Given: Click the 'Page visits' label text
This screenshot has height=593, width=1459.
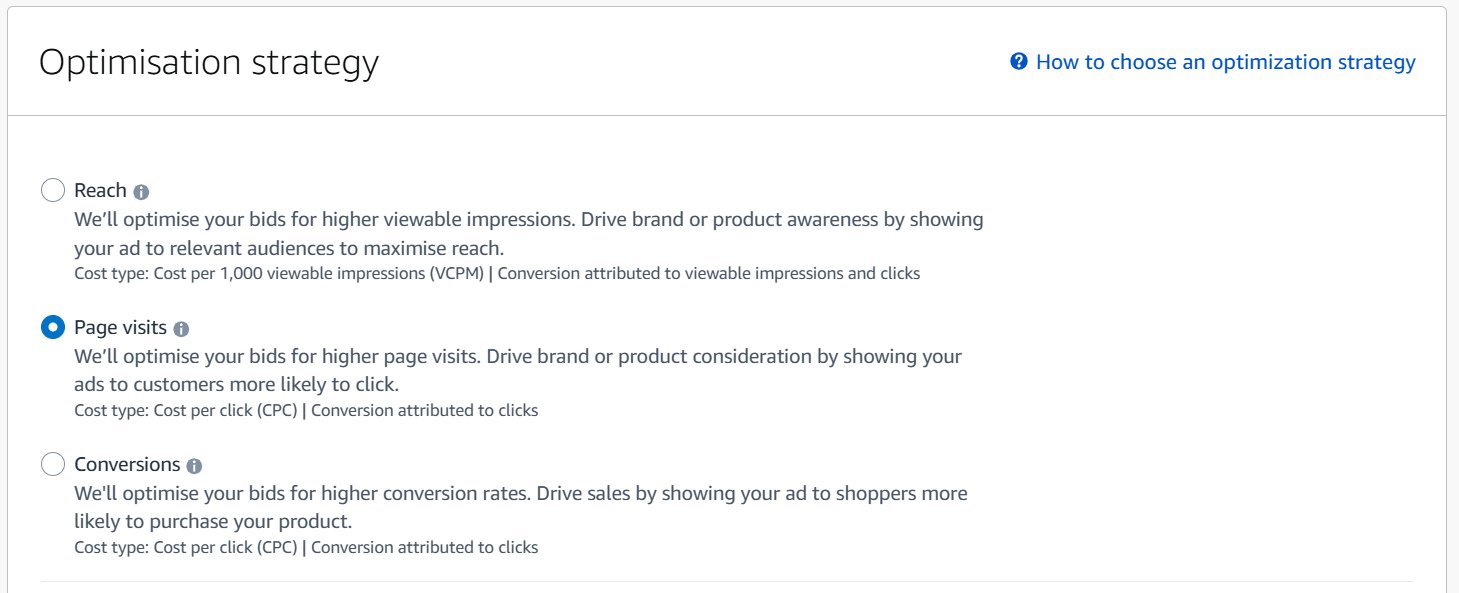Looking at the screenshot, I should pos(121,326).
